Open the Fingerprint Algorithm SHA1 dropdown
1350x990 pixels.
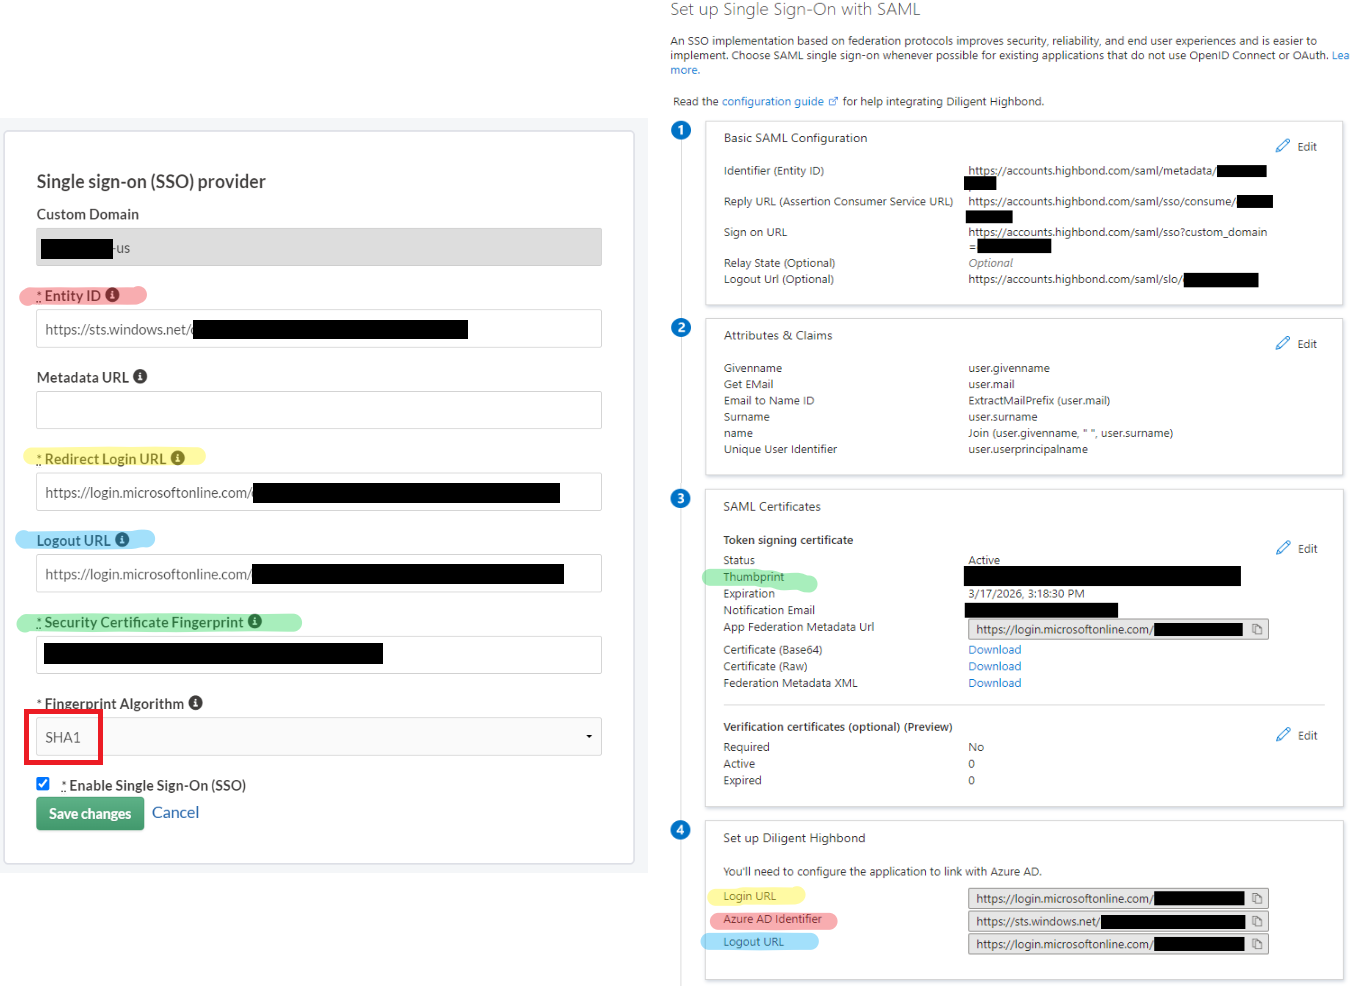coord(319,737)
